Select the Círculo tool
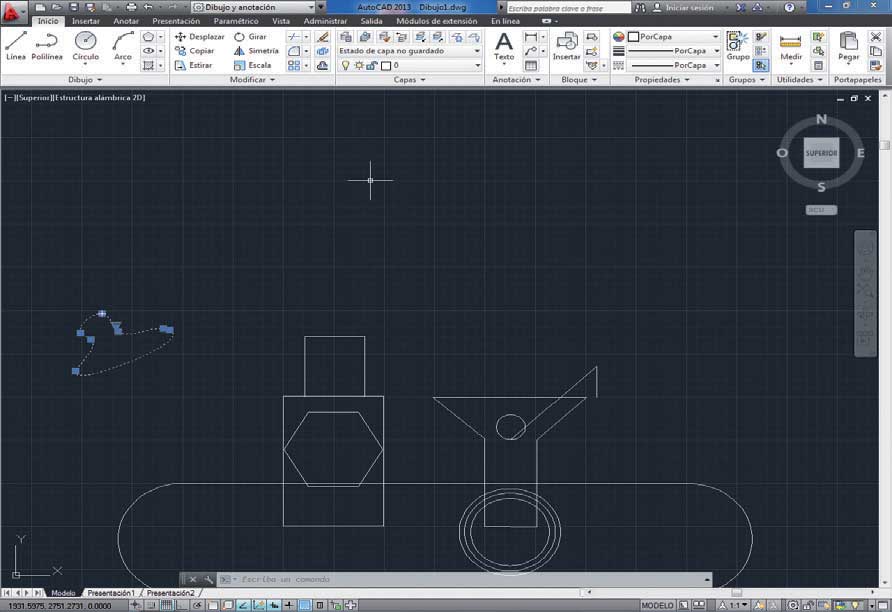Image resolution: width=892 pixels, height=612 pixels. [x=85, y=46]
